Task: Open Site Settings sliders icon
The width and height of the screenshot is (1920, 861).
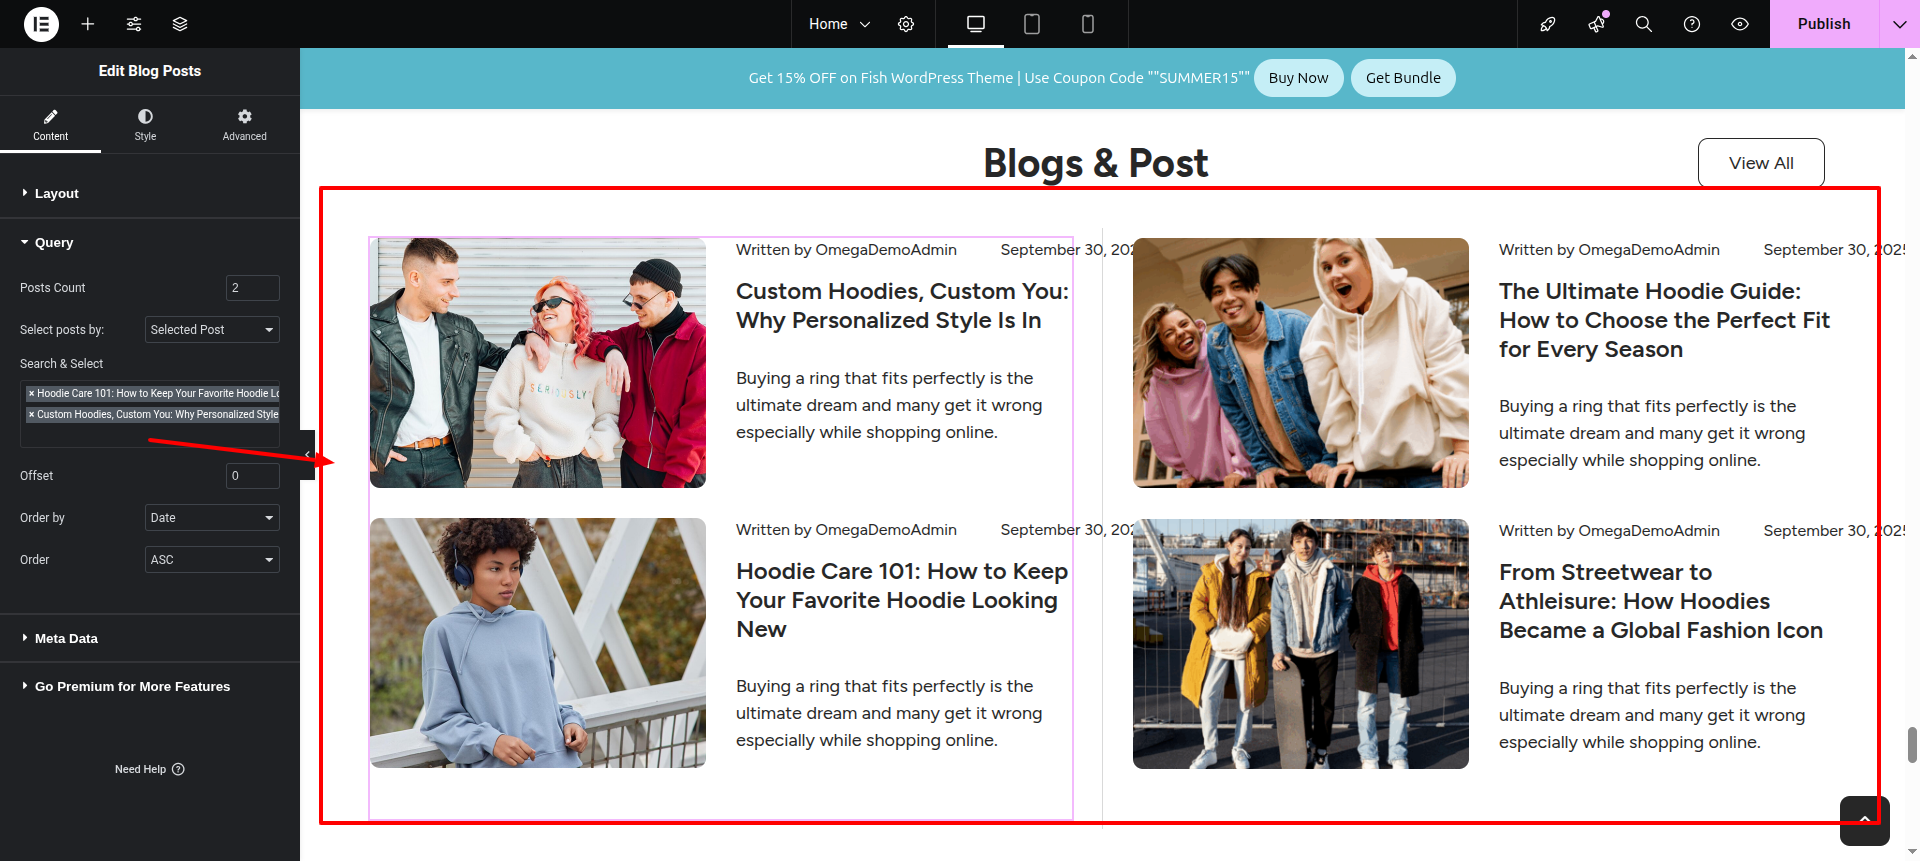Action: tap(134, 24)
